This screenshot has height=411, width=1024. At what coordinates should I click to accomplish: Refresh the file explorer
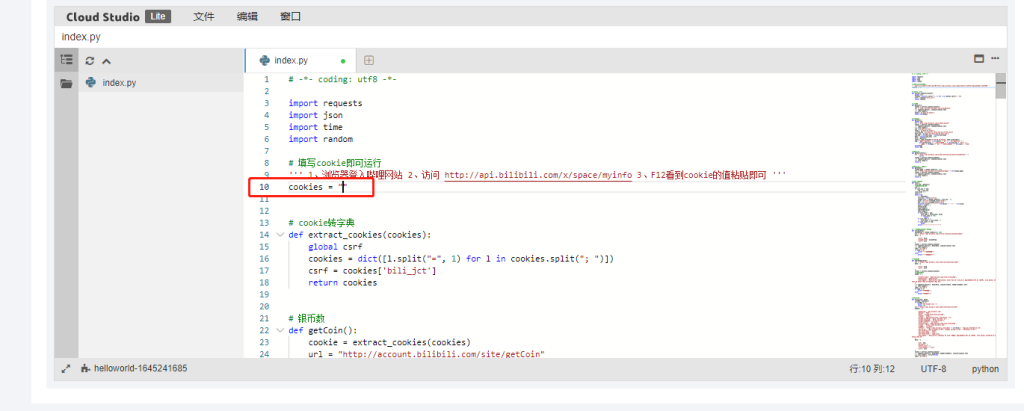(90, 61)
